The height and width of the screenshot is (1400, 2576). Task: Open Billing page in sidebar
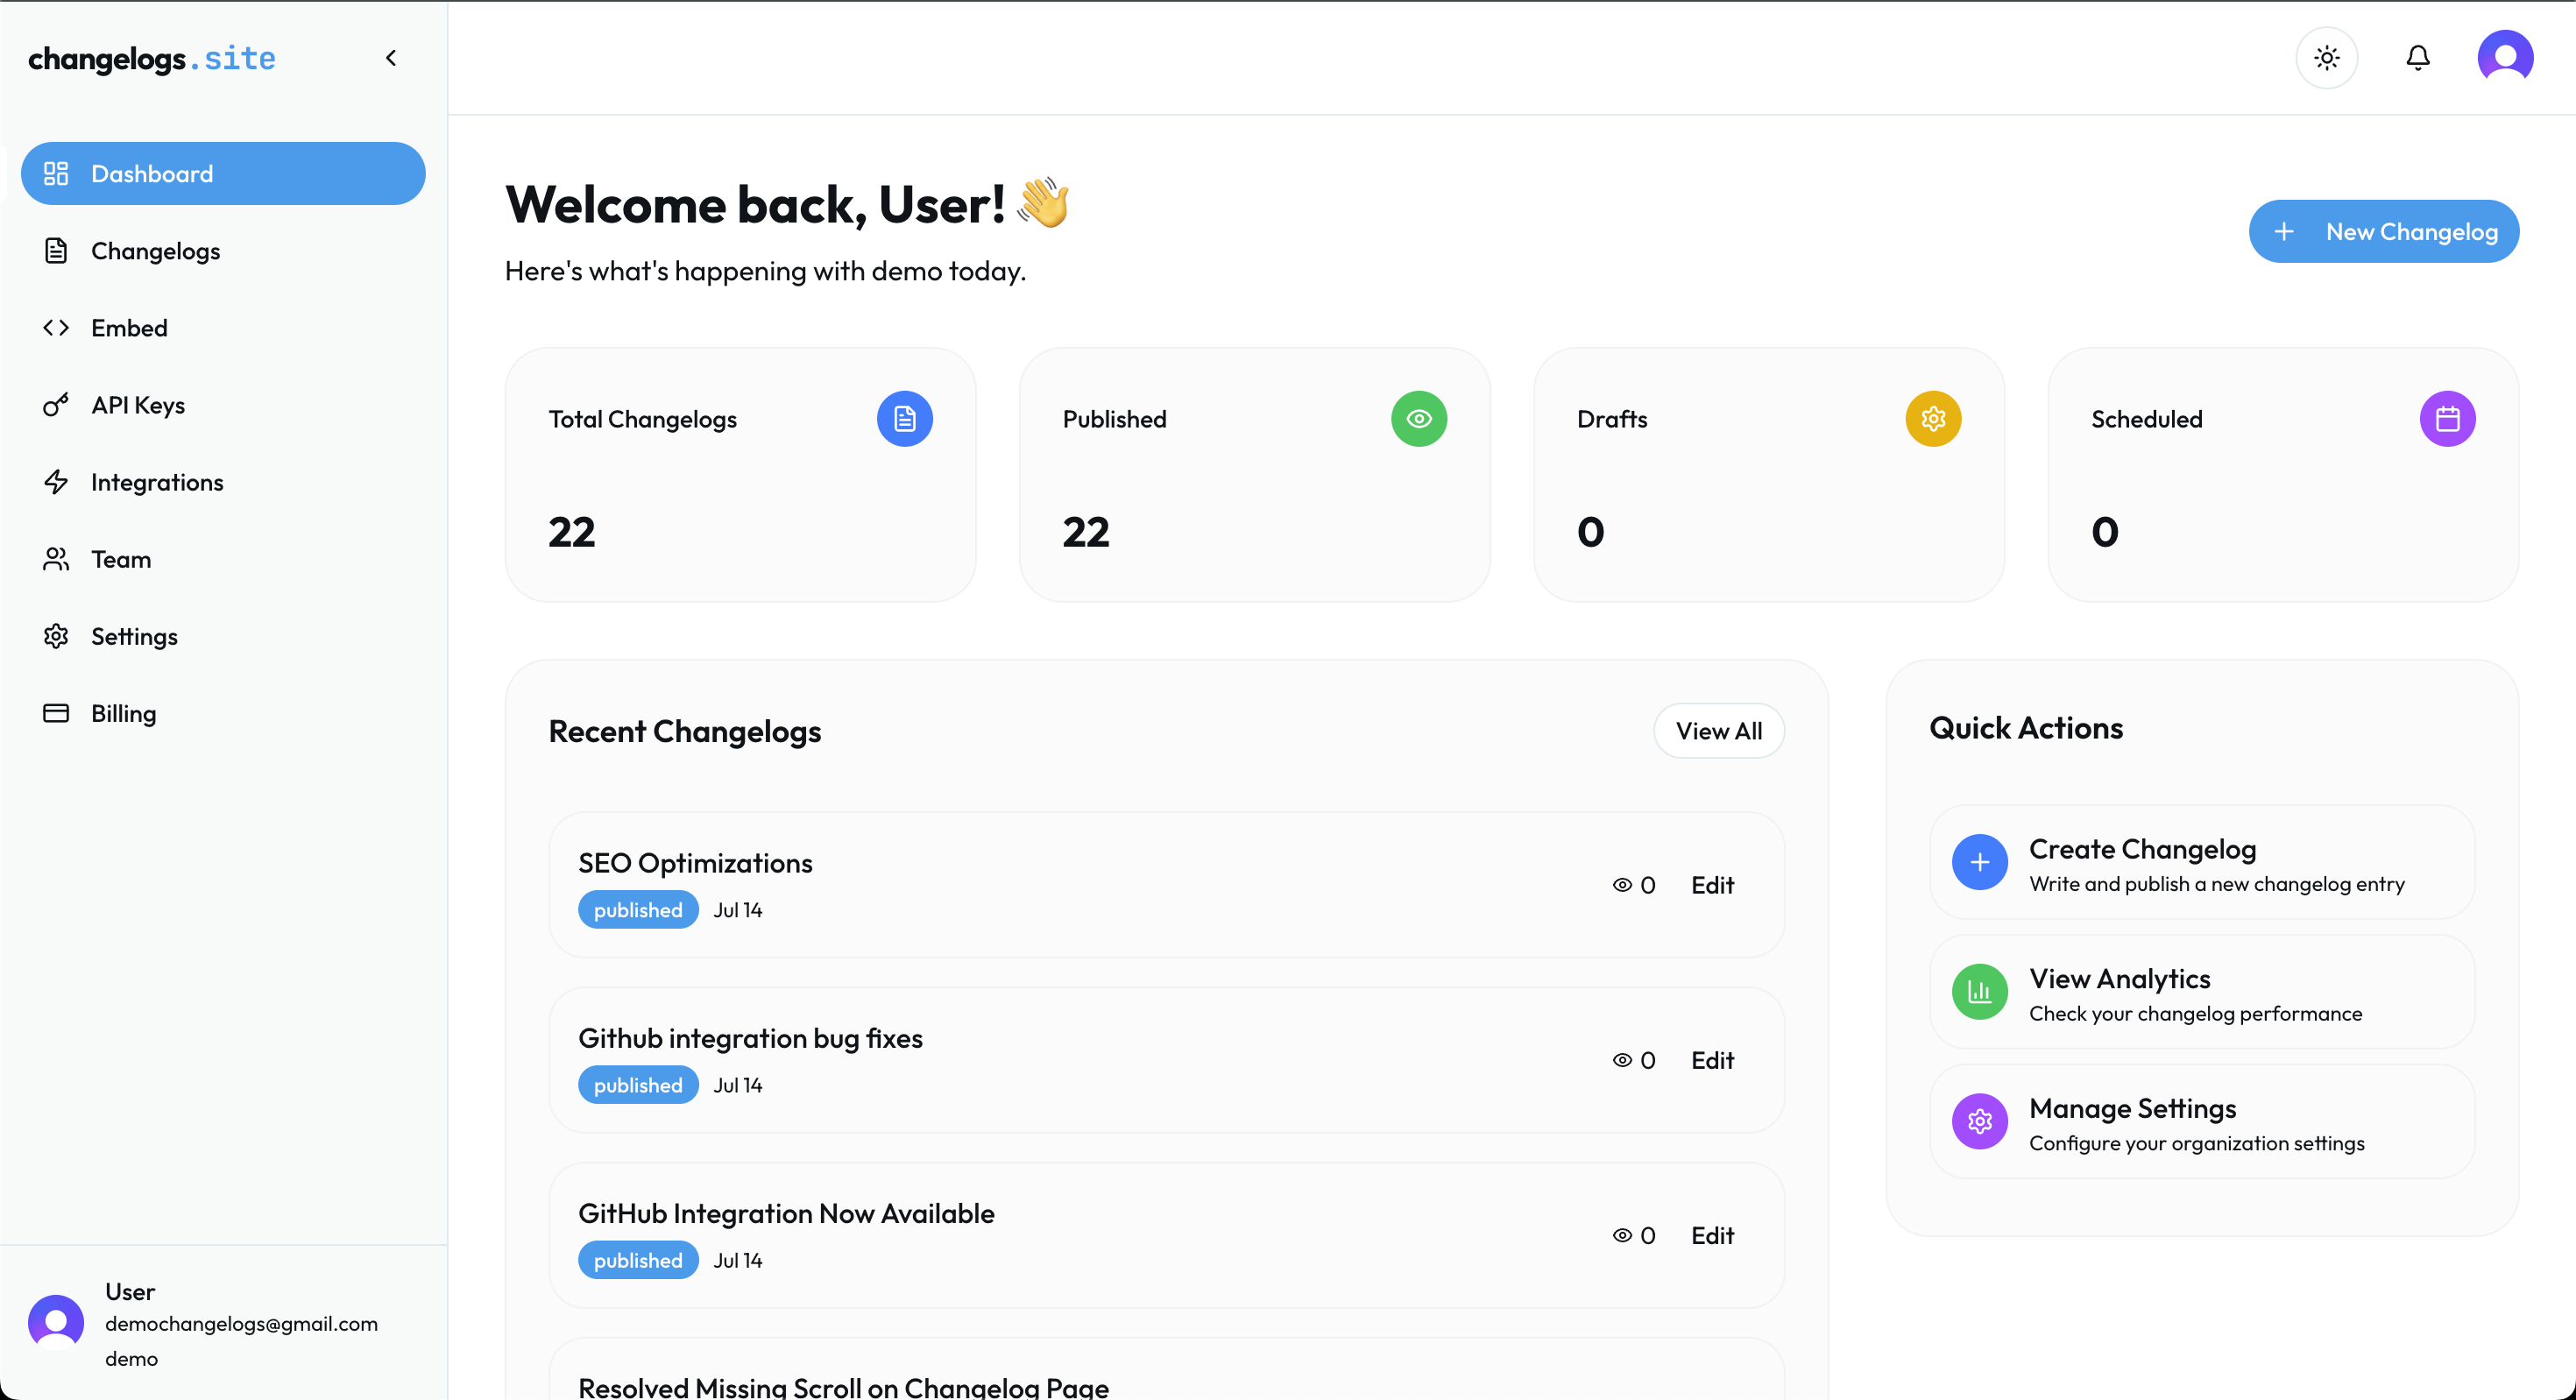[x=223, y=713]
